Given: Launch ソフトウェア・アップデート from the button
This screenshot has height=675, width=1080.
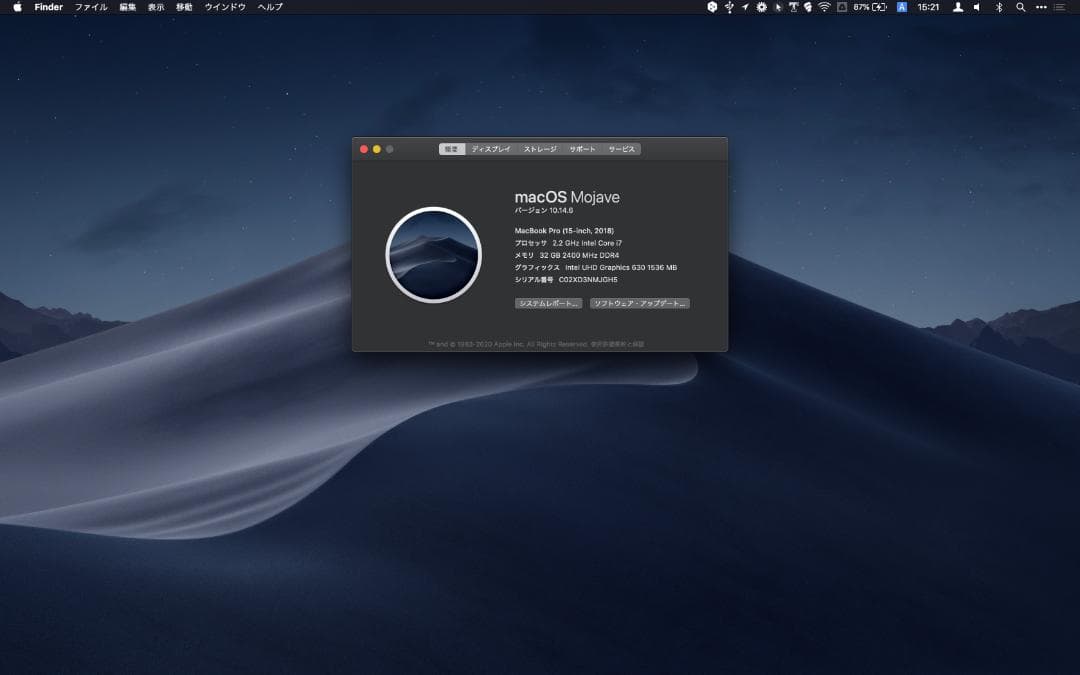Looking at the screenshot, I should tap(641, 302).
